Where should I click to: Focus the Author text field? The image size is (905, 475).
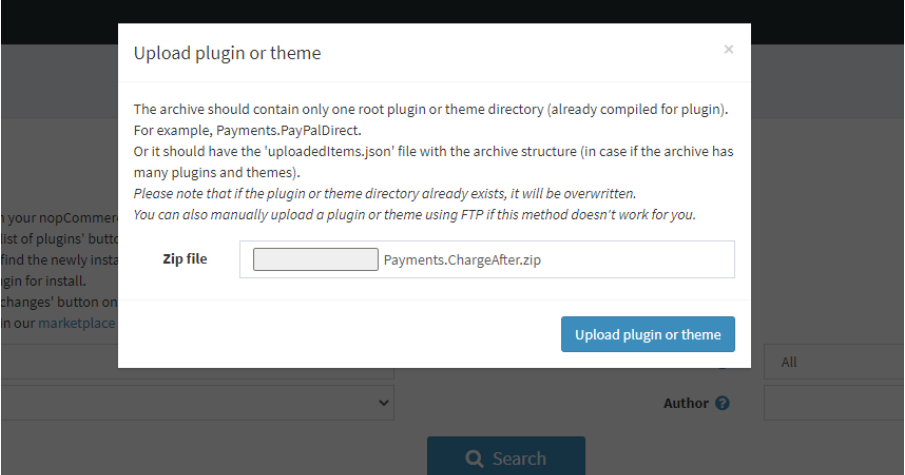click(834, 403)
